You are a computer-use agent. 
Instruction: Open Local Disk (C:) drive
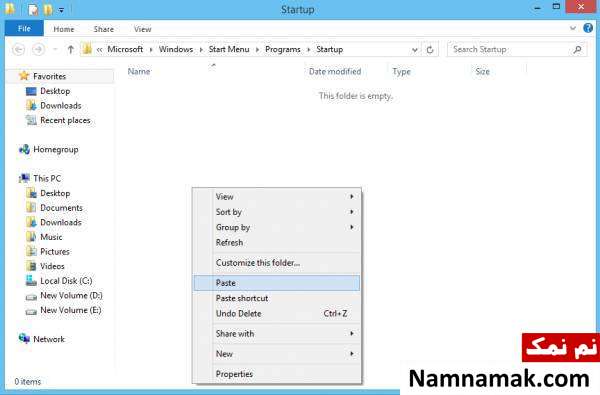pos(66,281)
